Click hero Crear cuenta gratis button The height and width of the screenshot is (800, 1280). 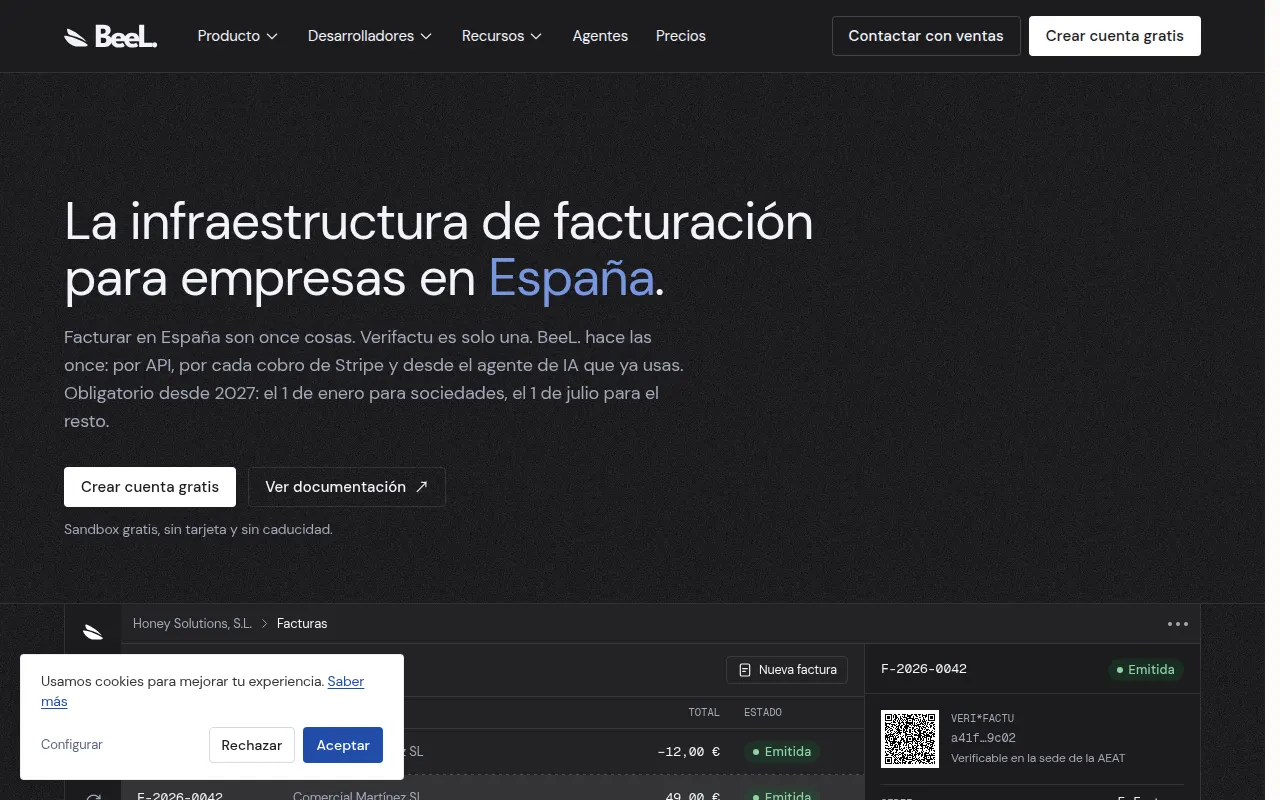(150, 487)
